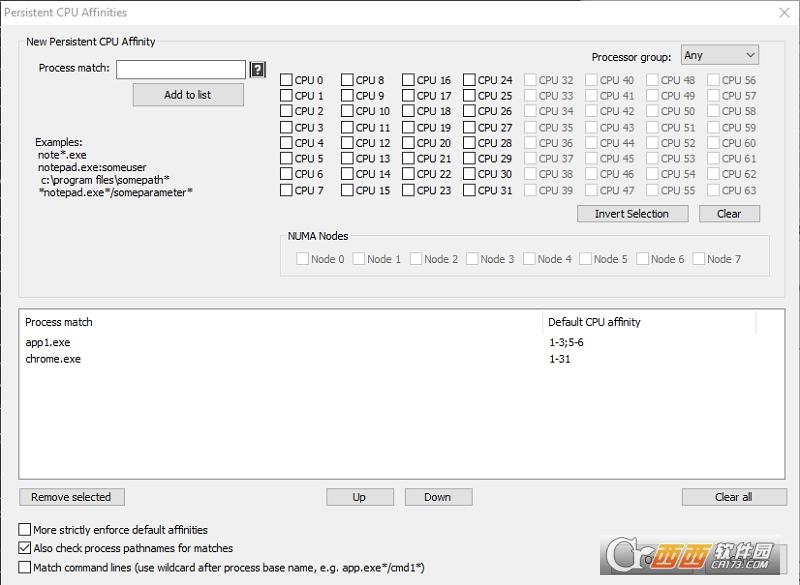Click the Process match input field

pyautogui.click(x=181, y=69)
